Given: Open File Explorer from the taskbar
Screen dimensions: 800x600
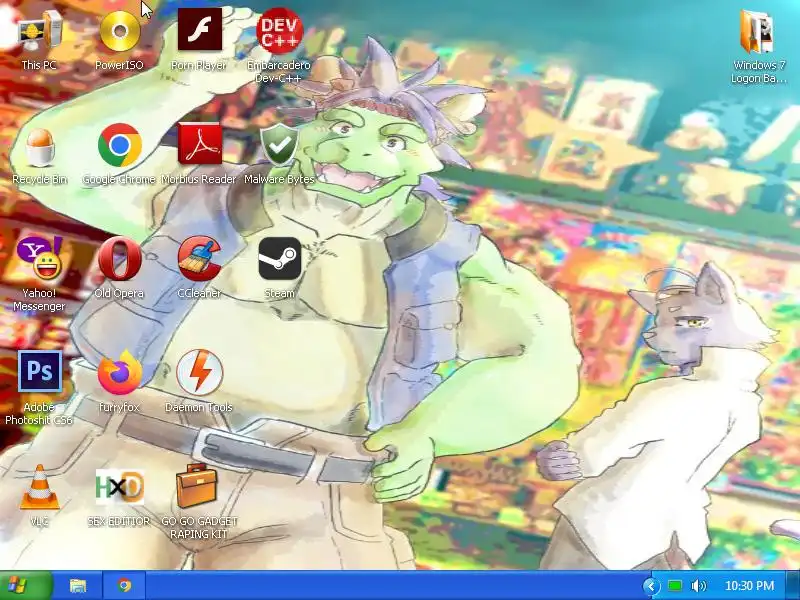Looking at the screenshot, I should (78, 585).
